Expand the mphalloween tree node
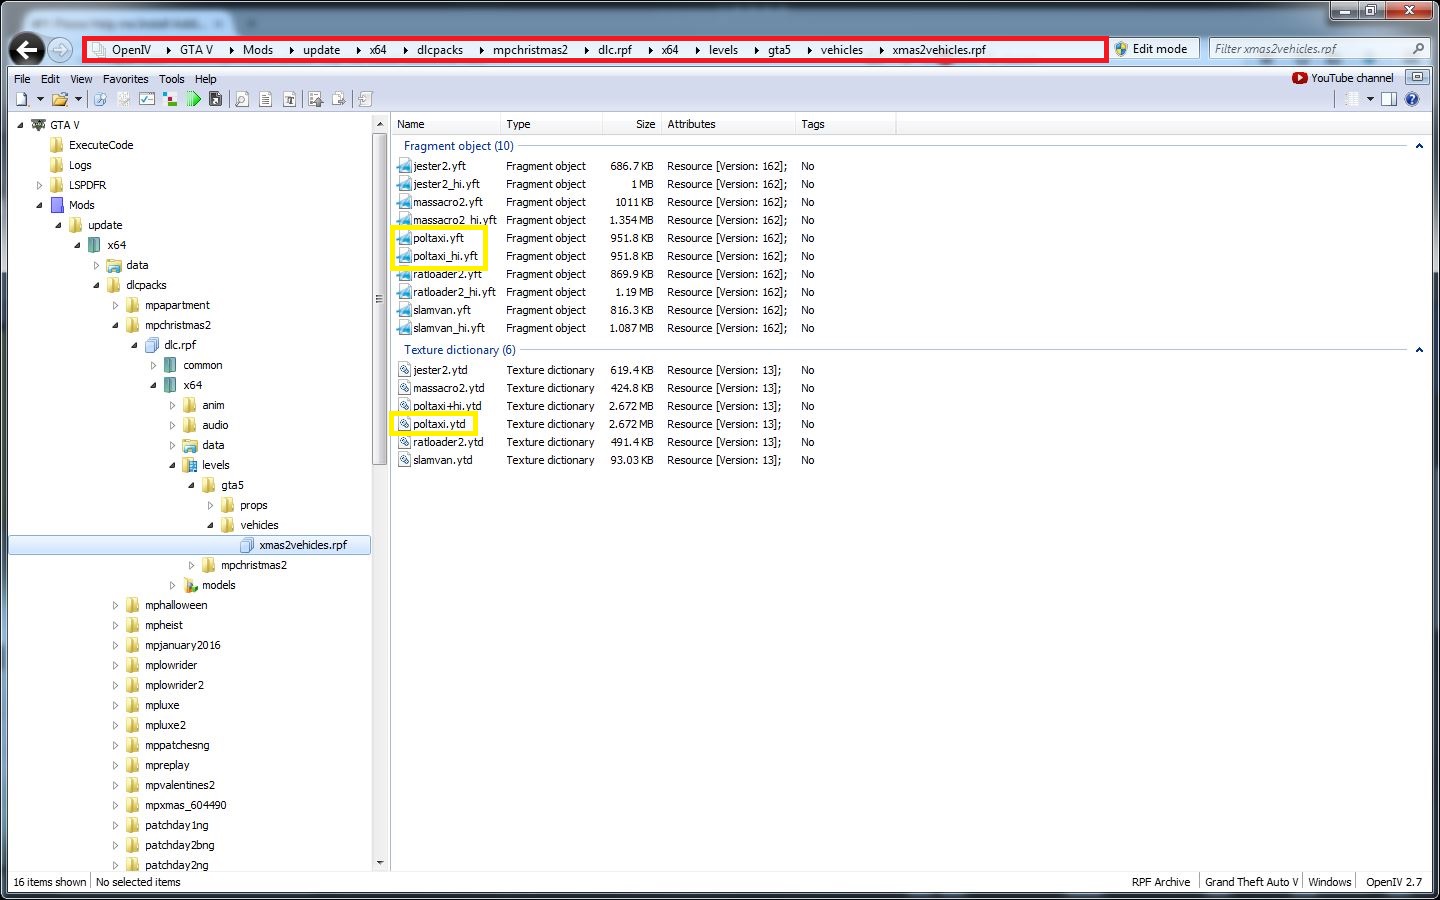Viewport: 1440px width, 900px height. pos(115,605)
